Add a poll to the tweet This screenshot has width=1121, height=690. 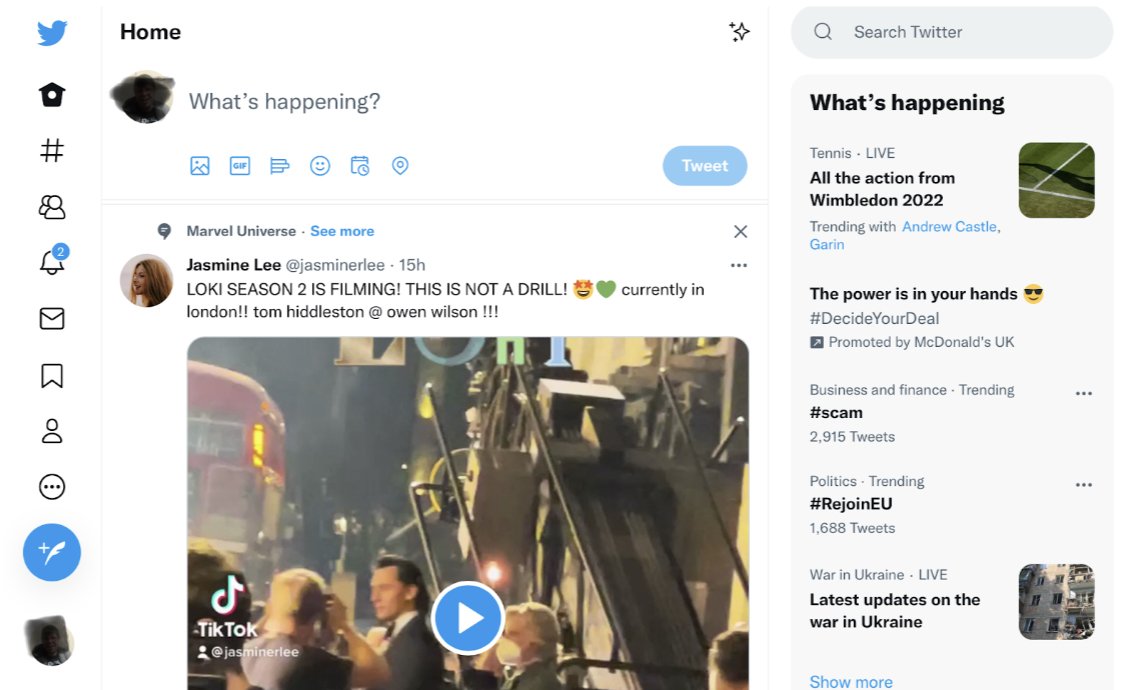pos(280,166)
